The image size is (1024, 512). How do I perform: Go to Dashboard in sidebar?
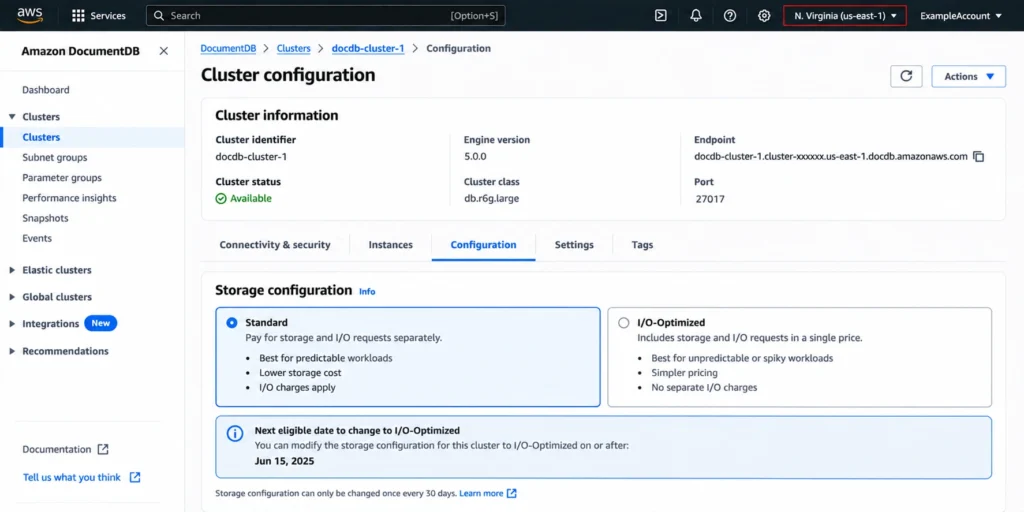(x=46, y=90)
